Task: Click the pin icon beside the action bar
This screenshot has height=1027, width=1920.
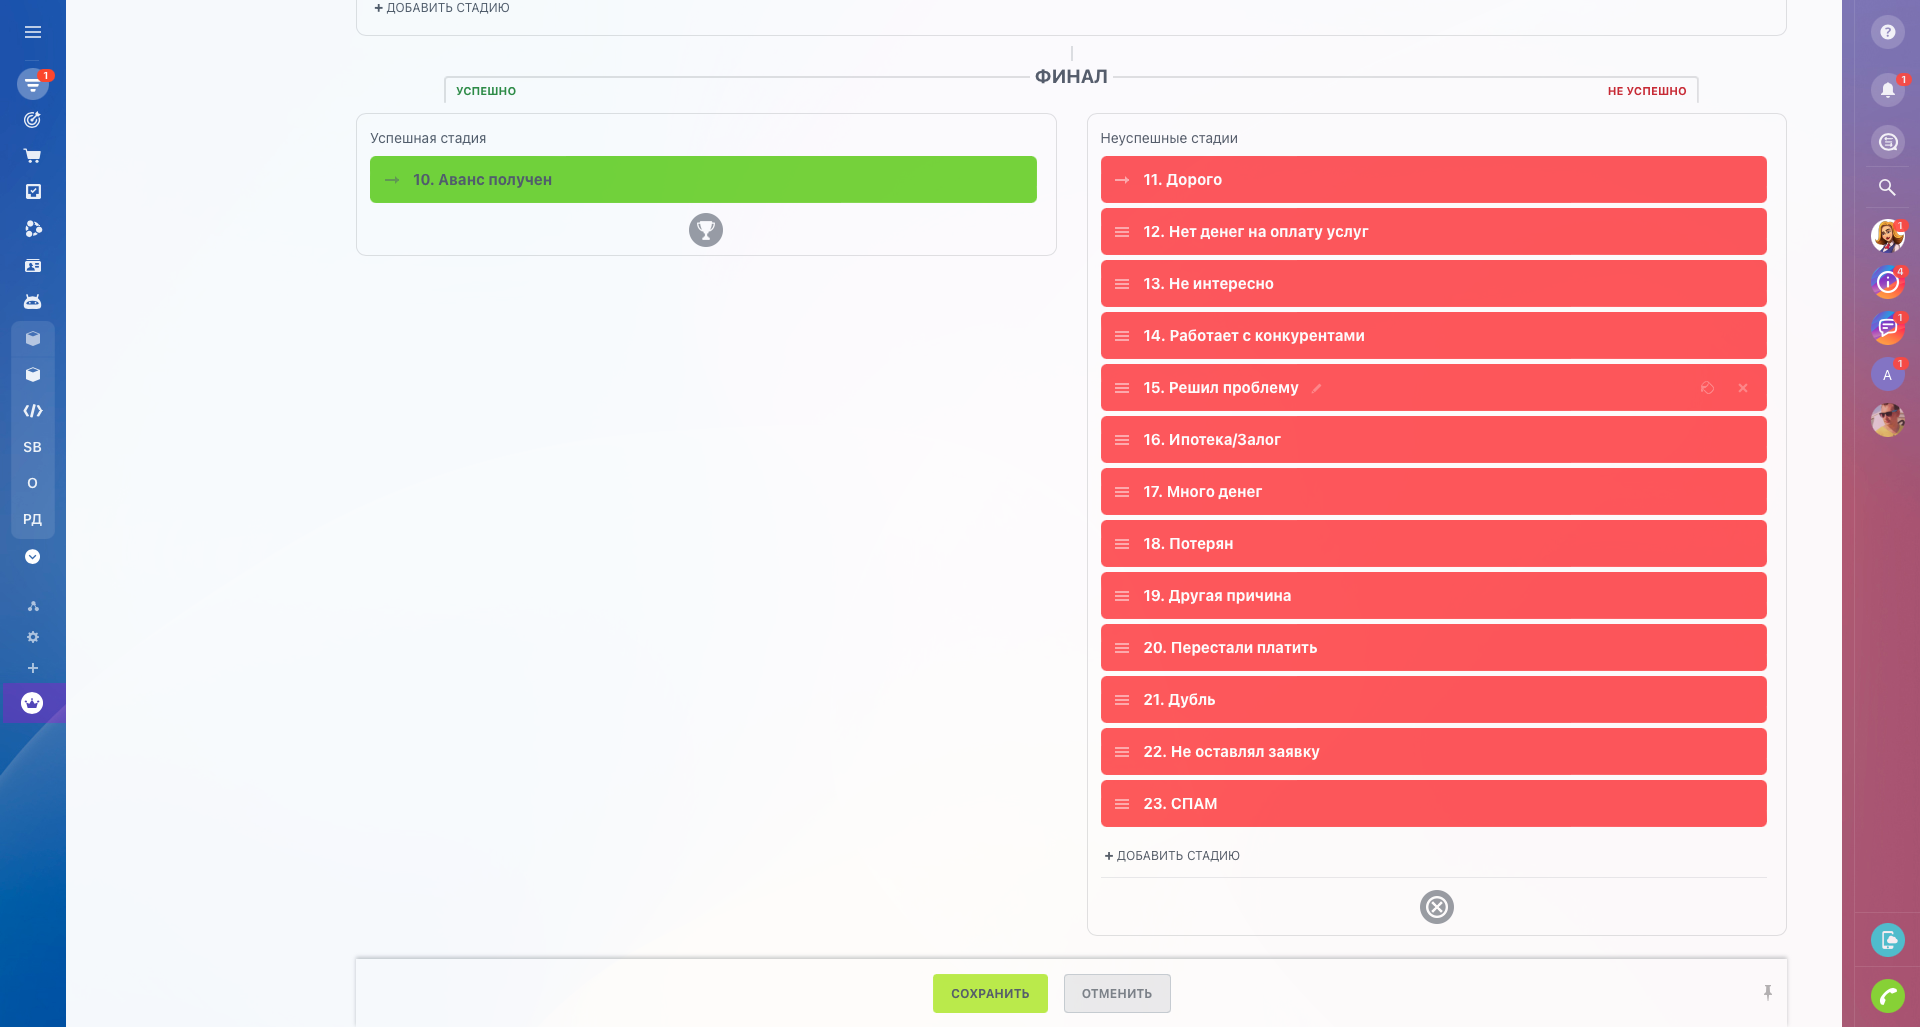Action: (1768, 993)
